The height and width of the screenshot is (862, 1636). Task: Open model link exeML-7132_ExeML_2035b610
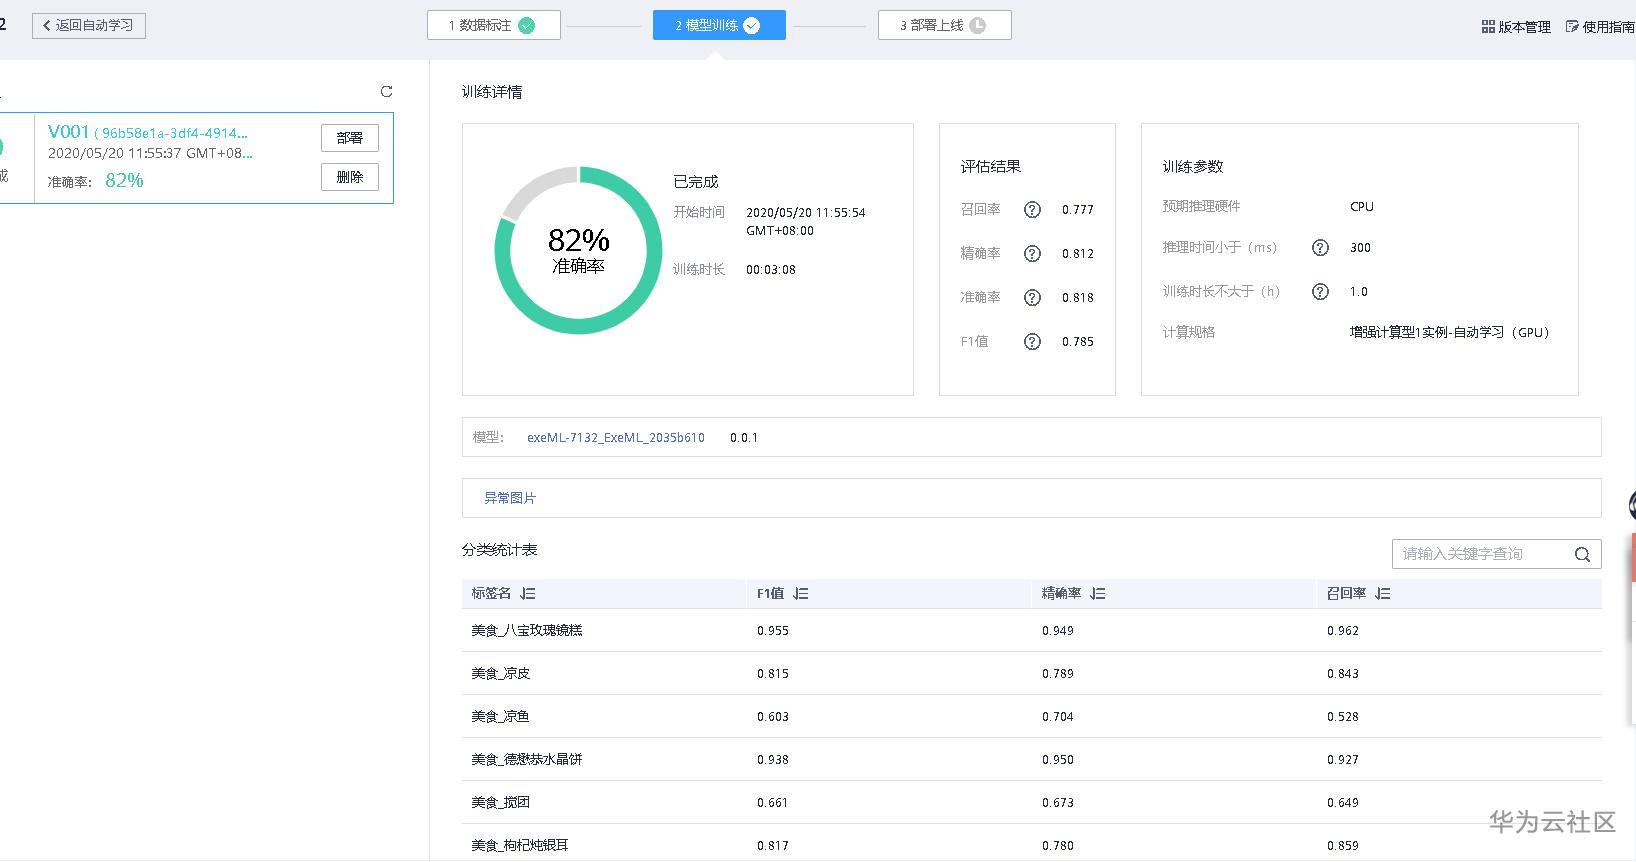(615, 438)
